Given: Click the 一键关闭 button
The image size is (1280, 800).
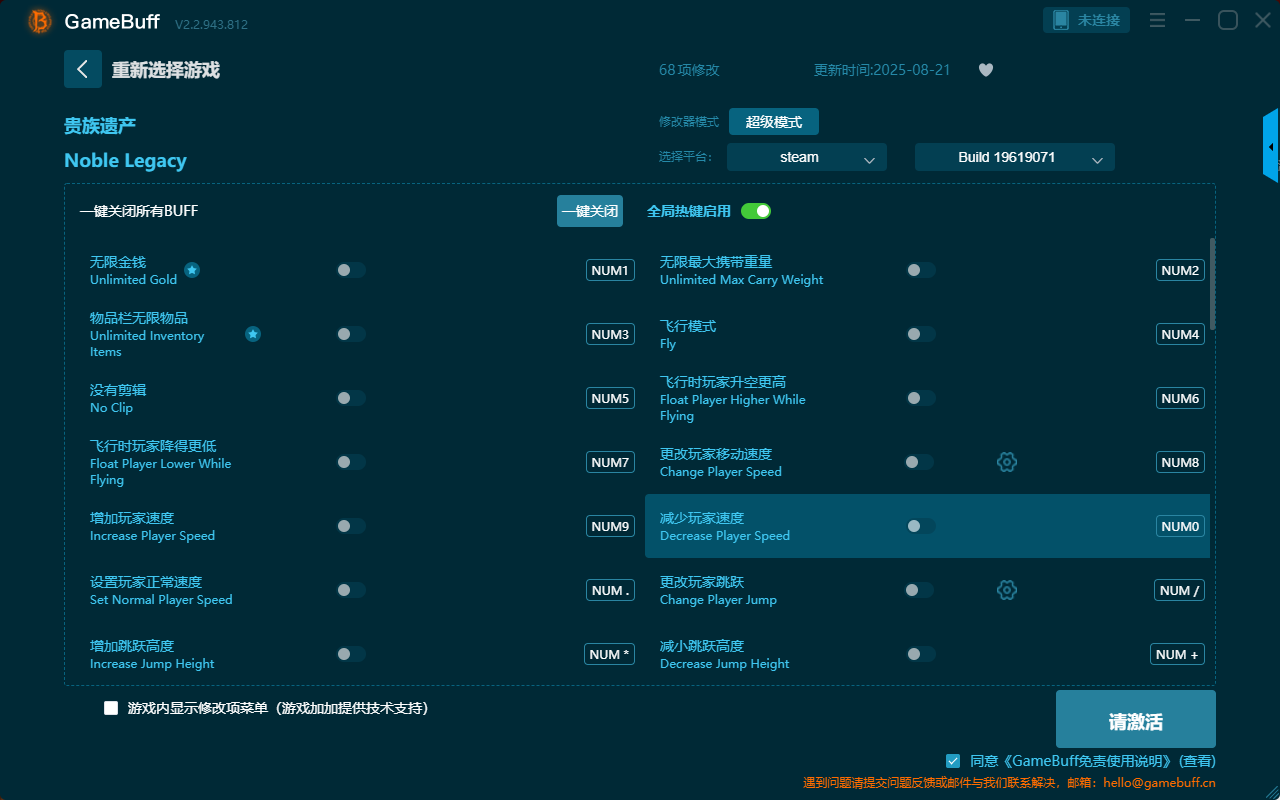Looking at the screenshot, I should pos(590,211).
